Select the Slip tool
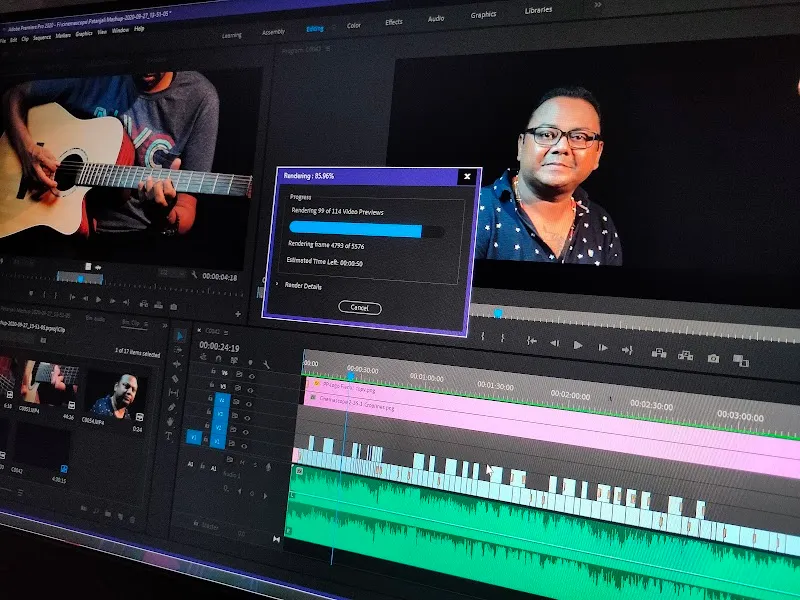 click(174, 392)
